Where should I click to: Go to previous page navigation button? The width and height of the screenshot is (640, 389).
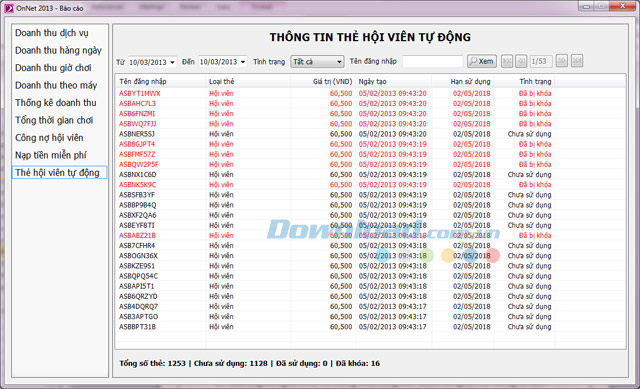[x=521, y=61]
